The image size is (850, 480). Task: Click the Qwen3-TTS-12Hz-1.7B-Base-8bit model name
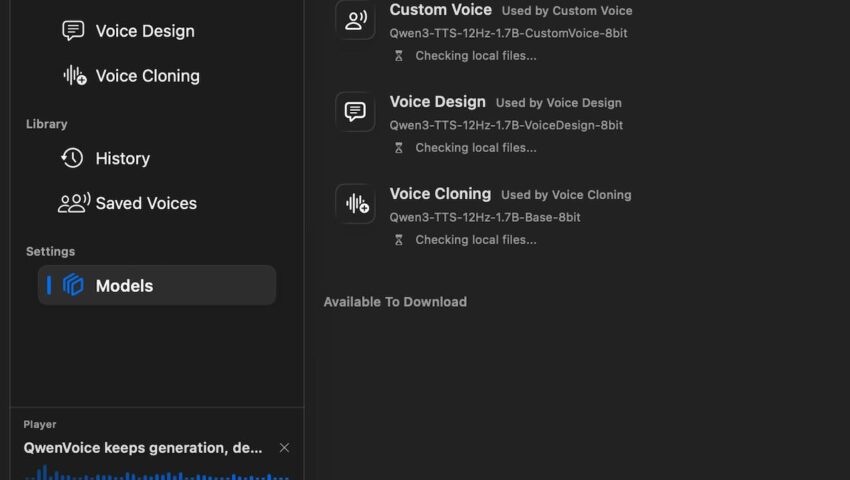click(485, 217)
